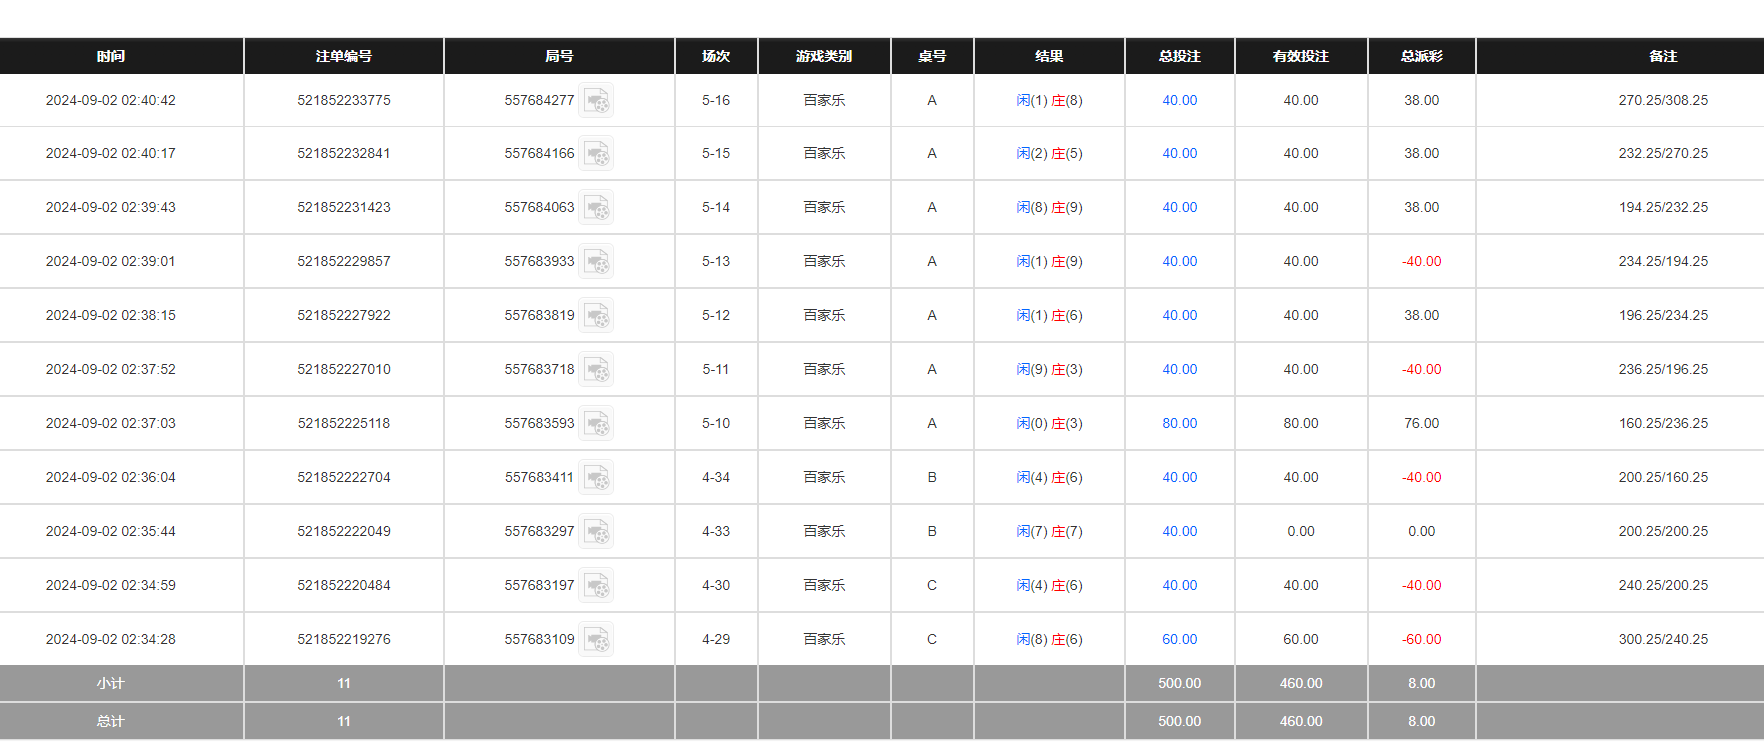View video replay for round 557683933
Viewport: 1764px width, 756px height.
click(597, 262)
